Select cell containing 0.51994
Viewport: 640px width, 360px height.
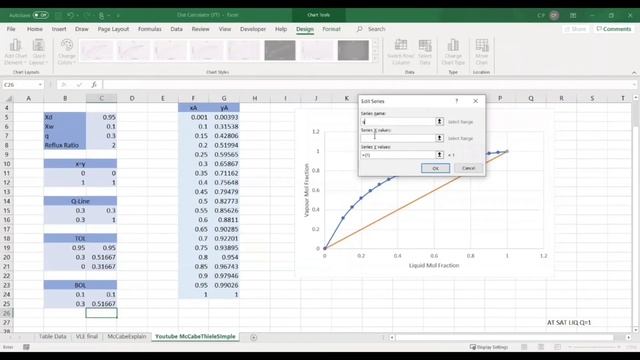pos(224,145)
